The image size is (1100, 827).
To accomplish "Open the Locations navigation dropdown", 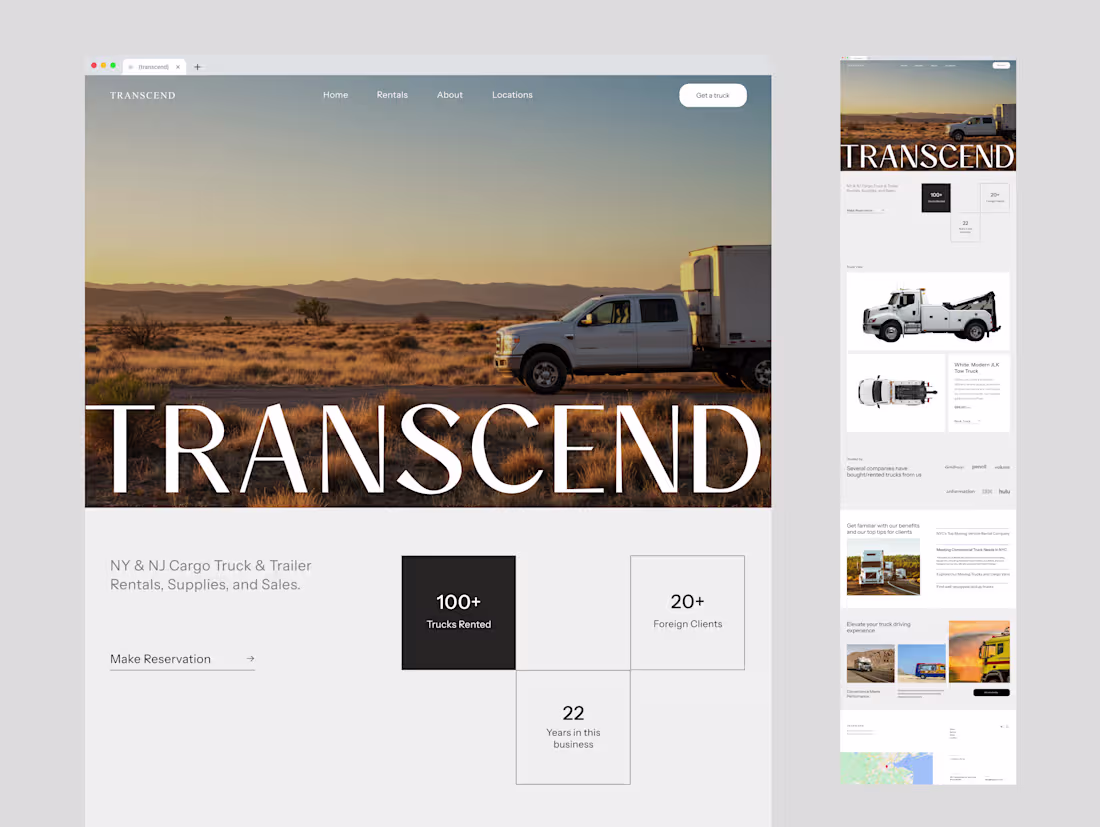I will (x=512, y=95).
